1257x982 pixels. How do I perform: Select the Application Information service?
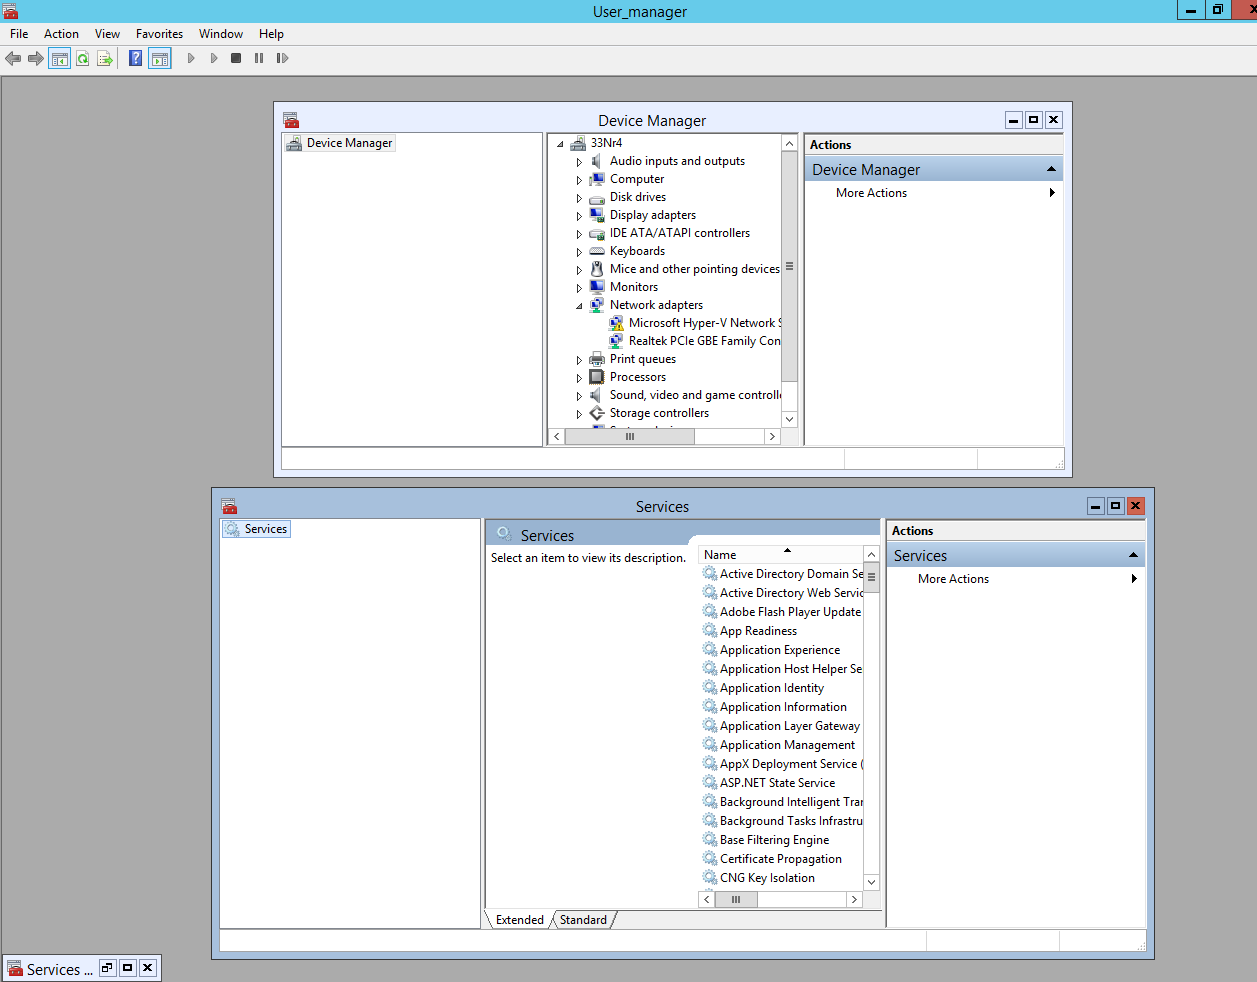coord(775,707)
